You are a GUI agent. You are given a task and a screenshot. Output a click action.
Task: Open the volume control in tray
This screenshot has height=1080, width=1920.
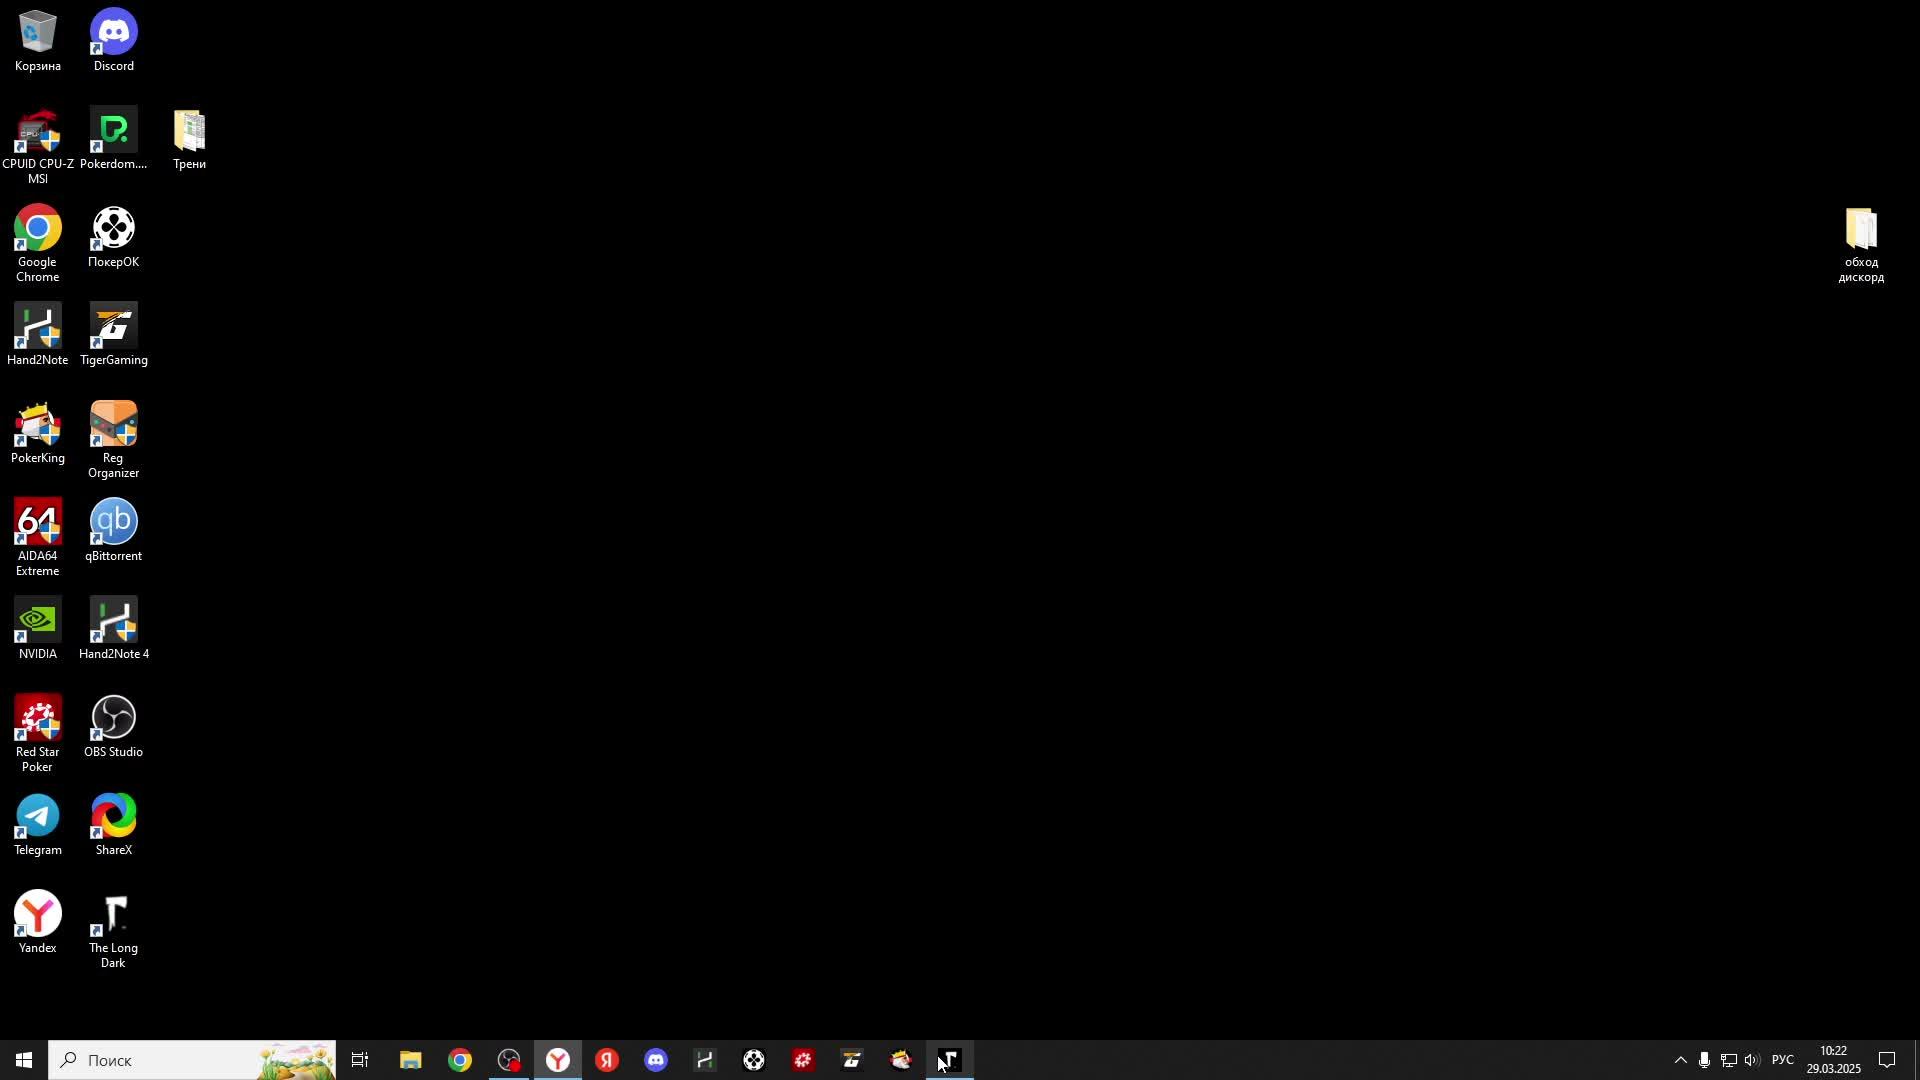[x=1752, y=1061]
